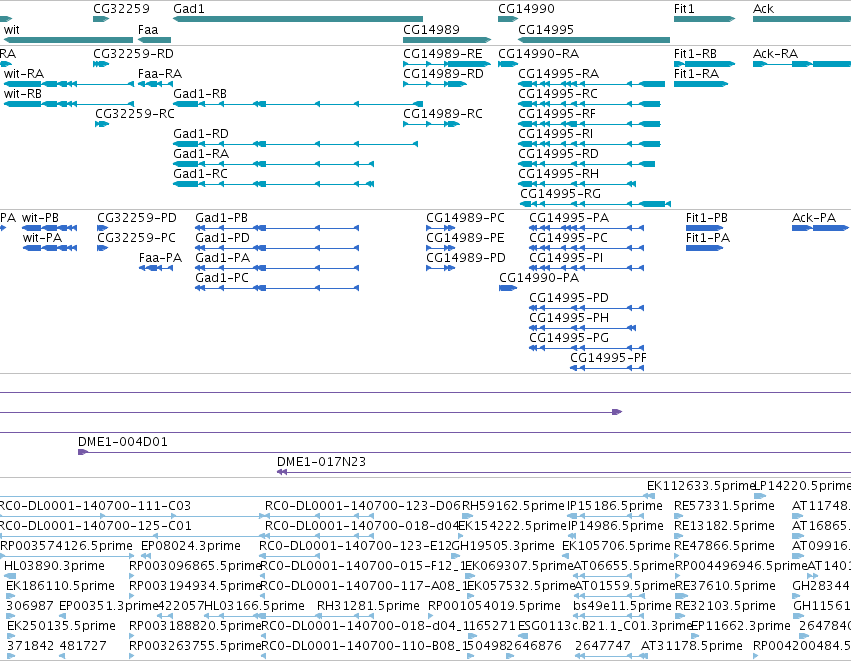Select transcript CG14995-RC
Screen dimensions: 851x661
pos(558,94)
